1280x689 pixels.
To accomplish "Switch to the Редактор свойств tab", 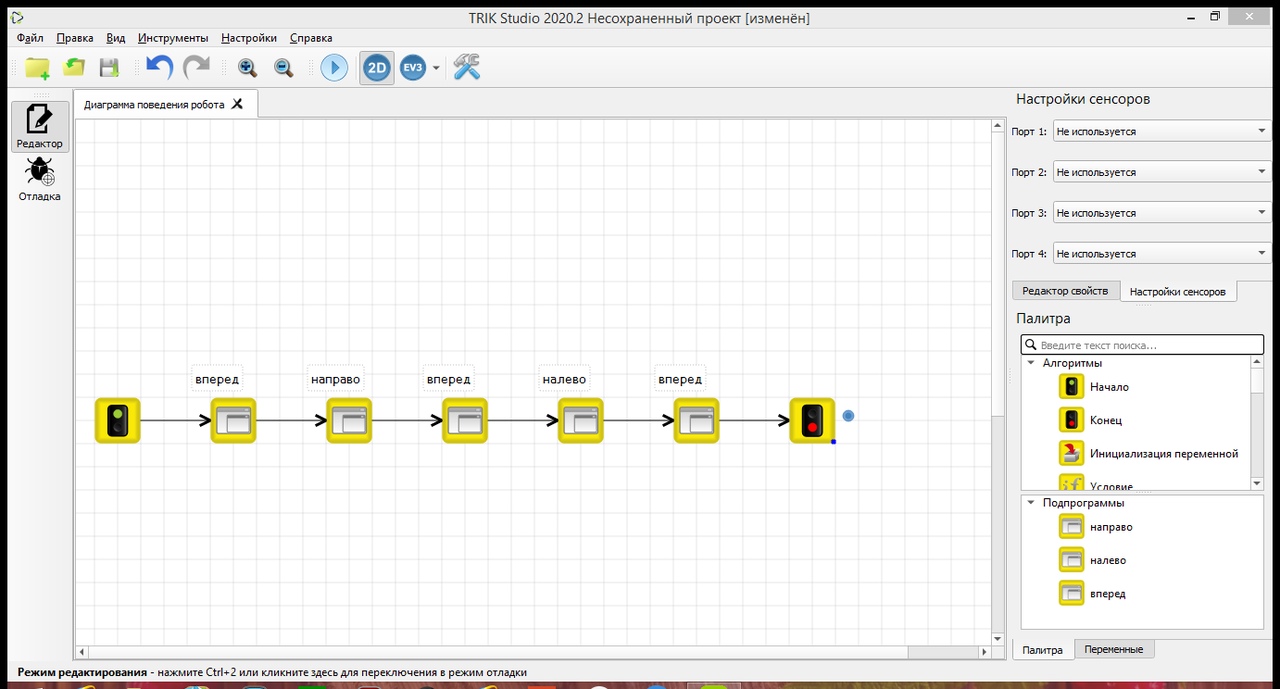I will pyautogui.click(x=1064, y=291).
